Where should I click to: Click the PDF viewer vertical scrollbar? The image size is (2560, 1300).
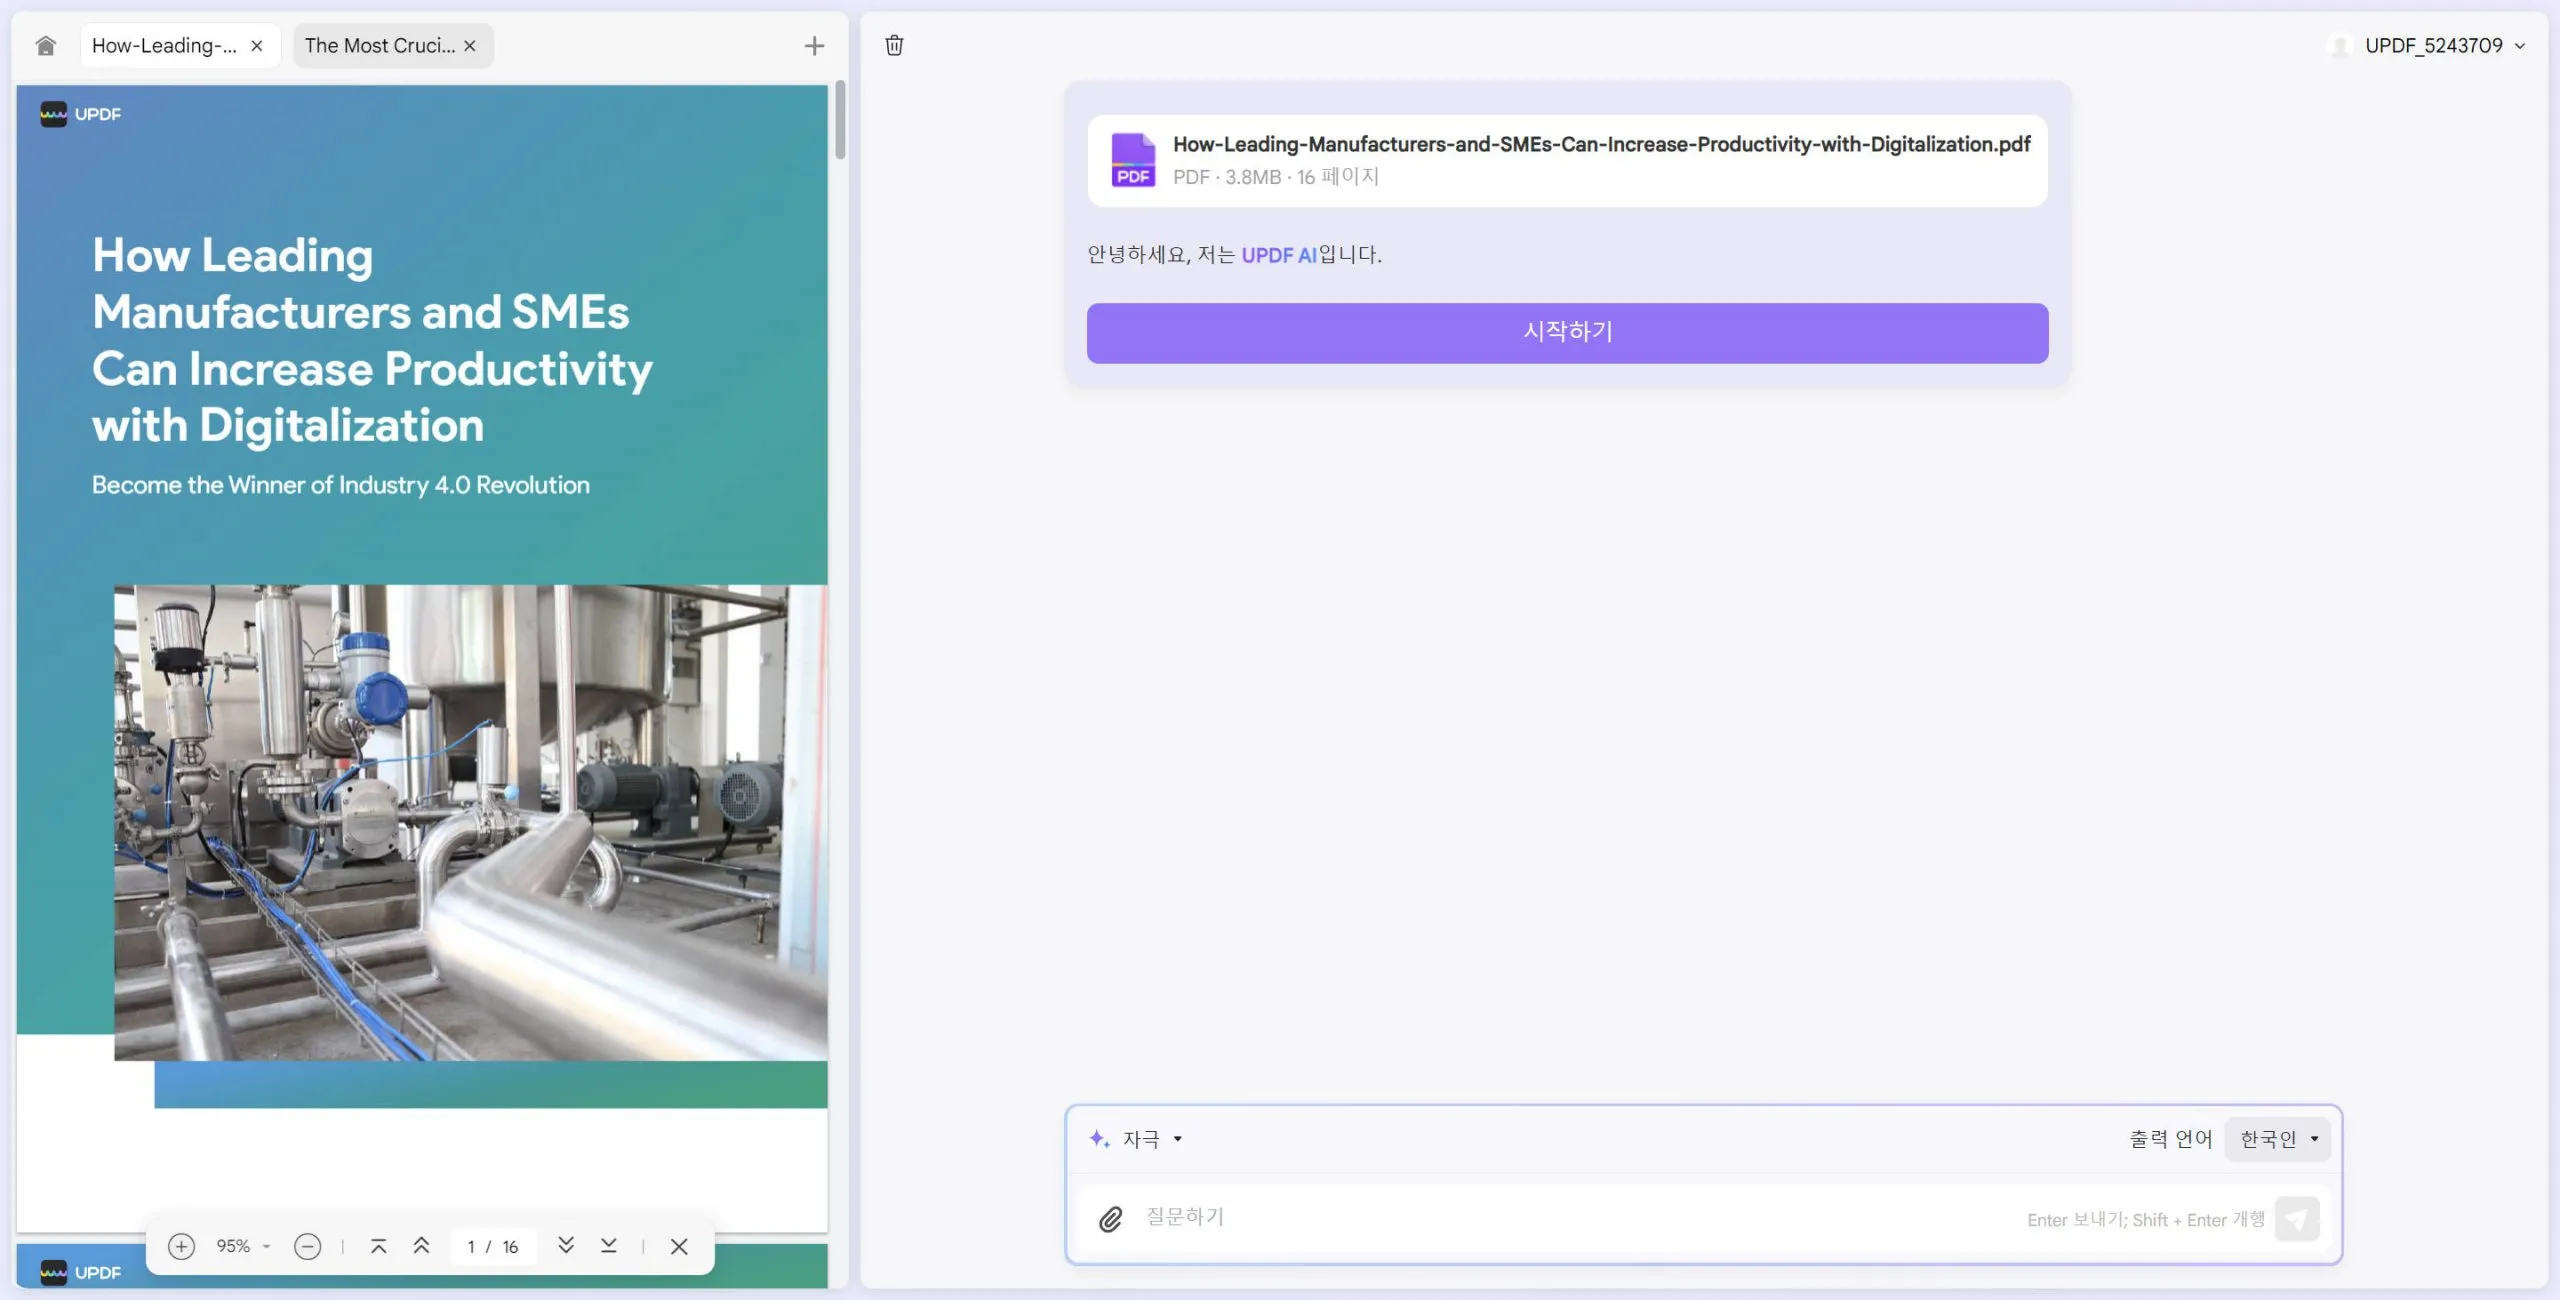pyautogui.click(x=840, y=120)
